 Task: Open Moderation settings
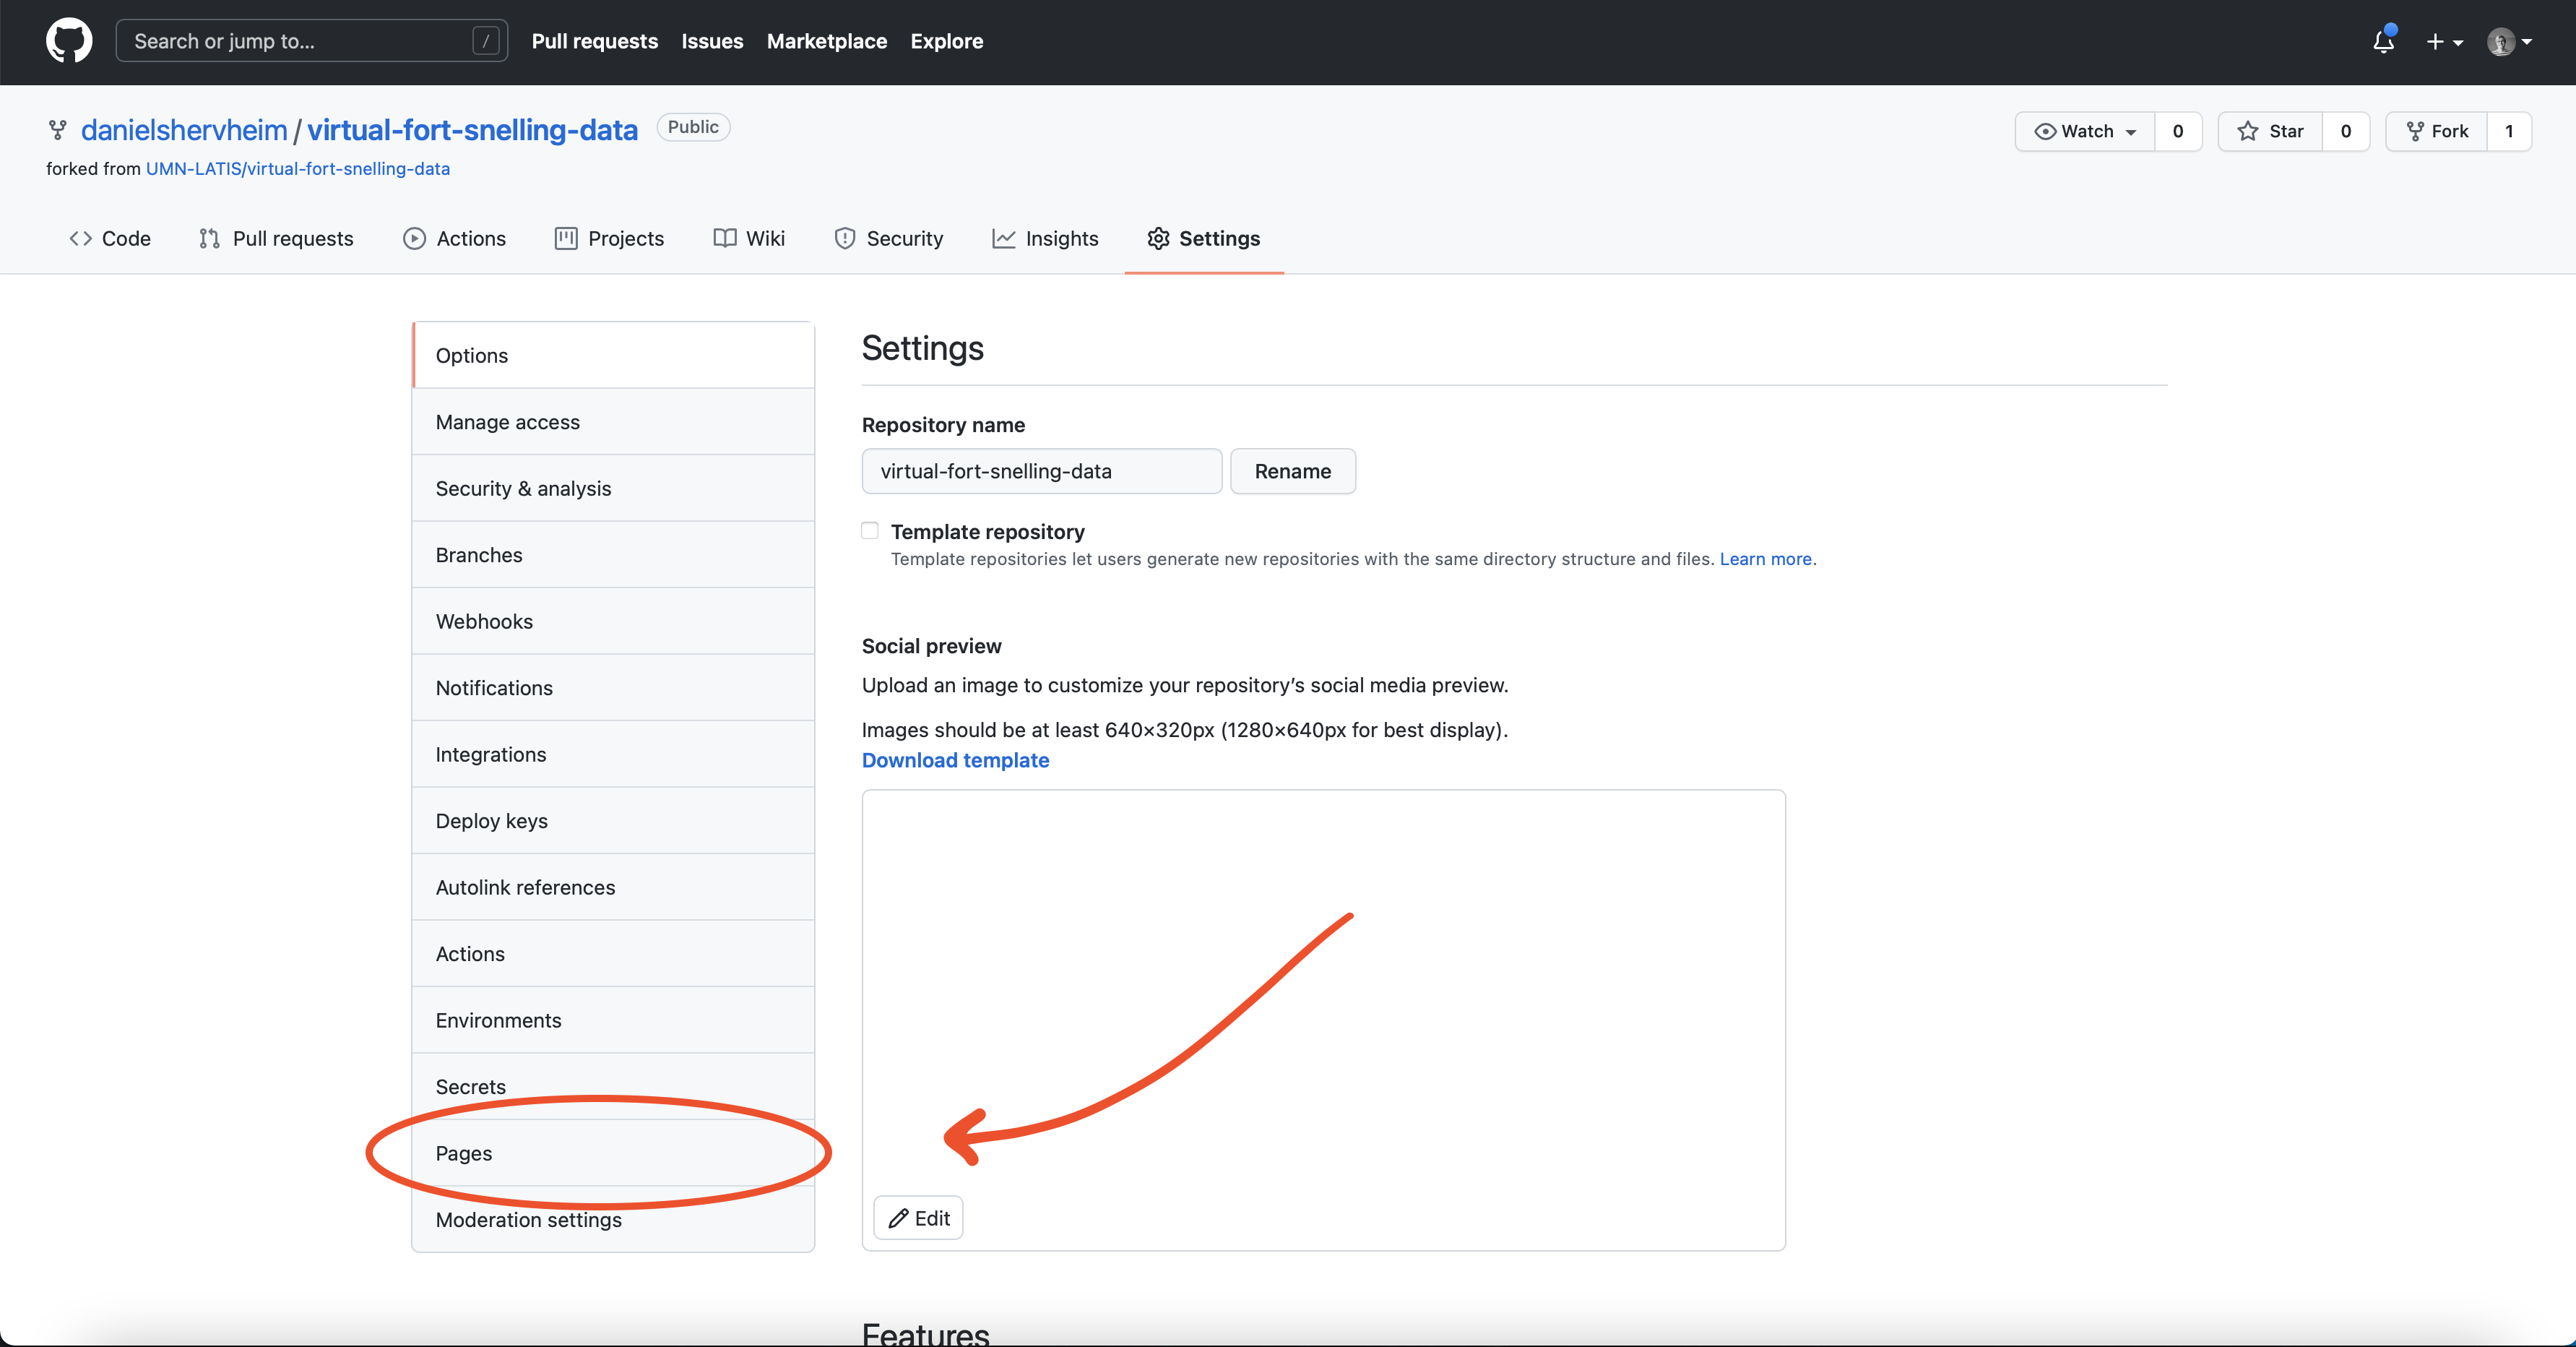click(613, 1220)
